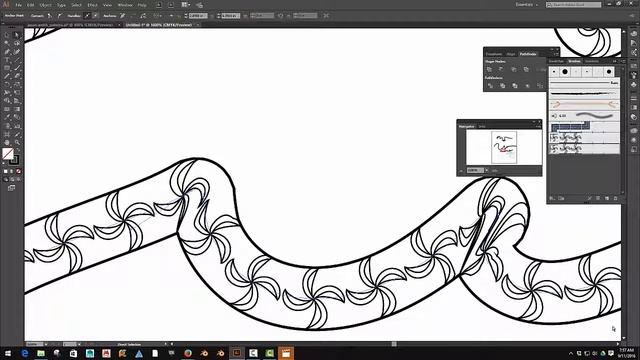Click Merge in Pathfinders row
The width and height of the screenshot is (640, 360).
click(x=515, y=86)
